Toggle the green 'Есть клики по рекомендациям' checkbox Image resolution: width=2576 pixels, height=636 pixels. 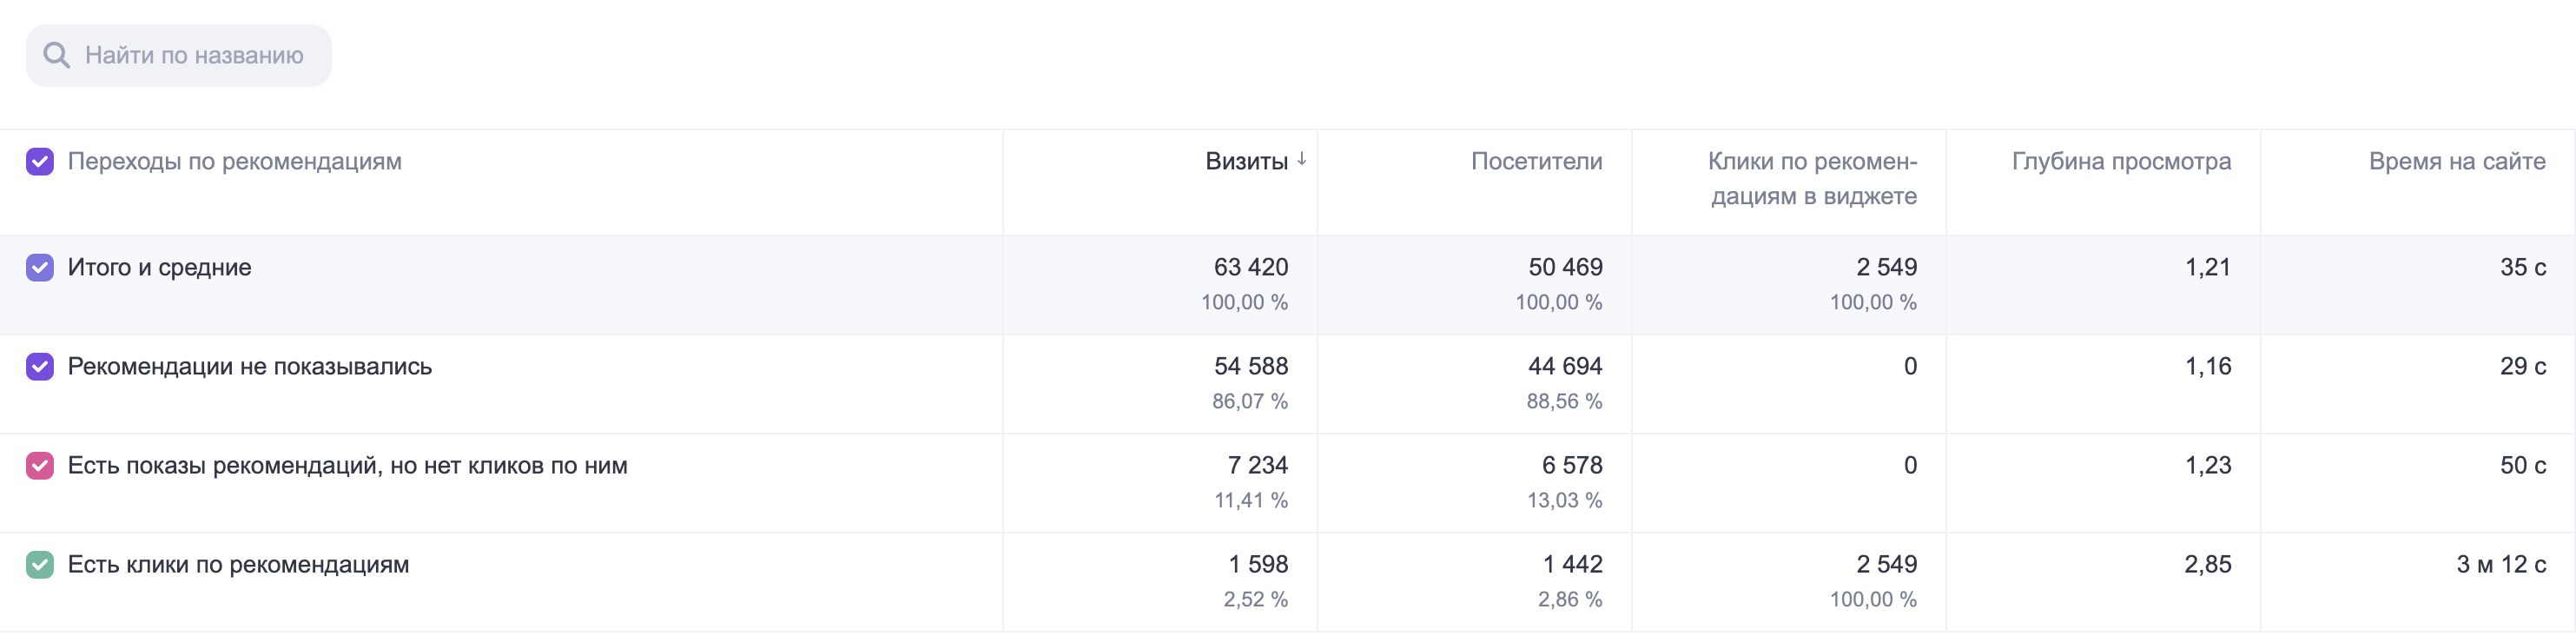tap(40, 564)
